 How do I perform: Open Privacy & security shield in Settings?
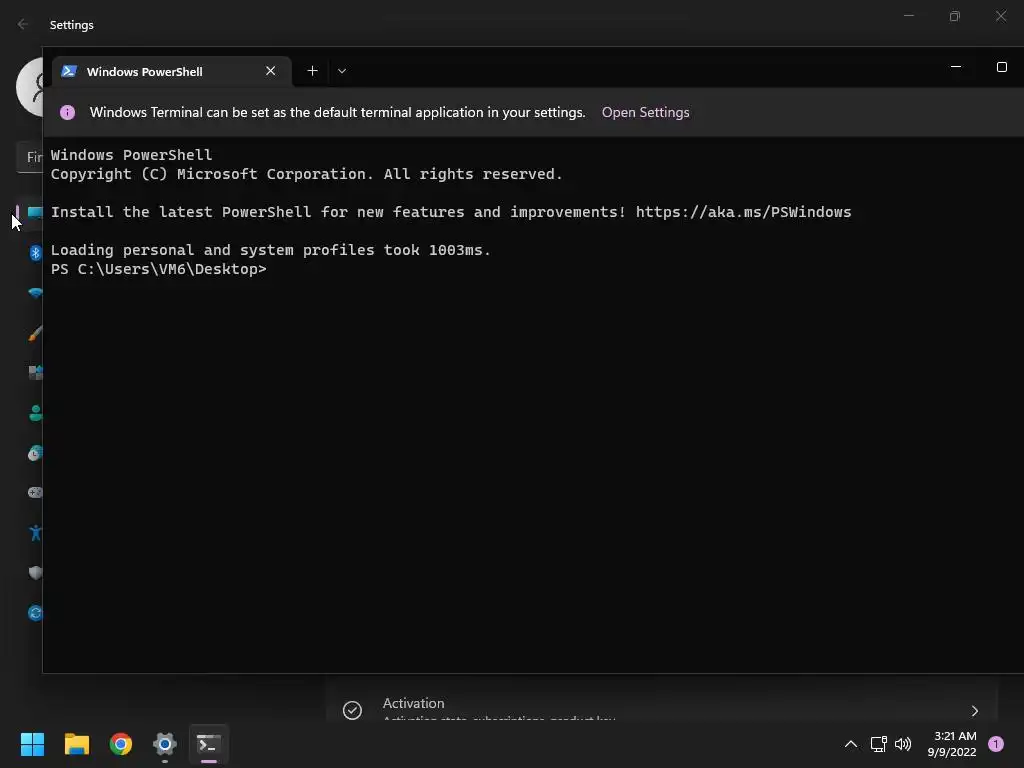pos(35,573)
